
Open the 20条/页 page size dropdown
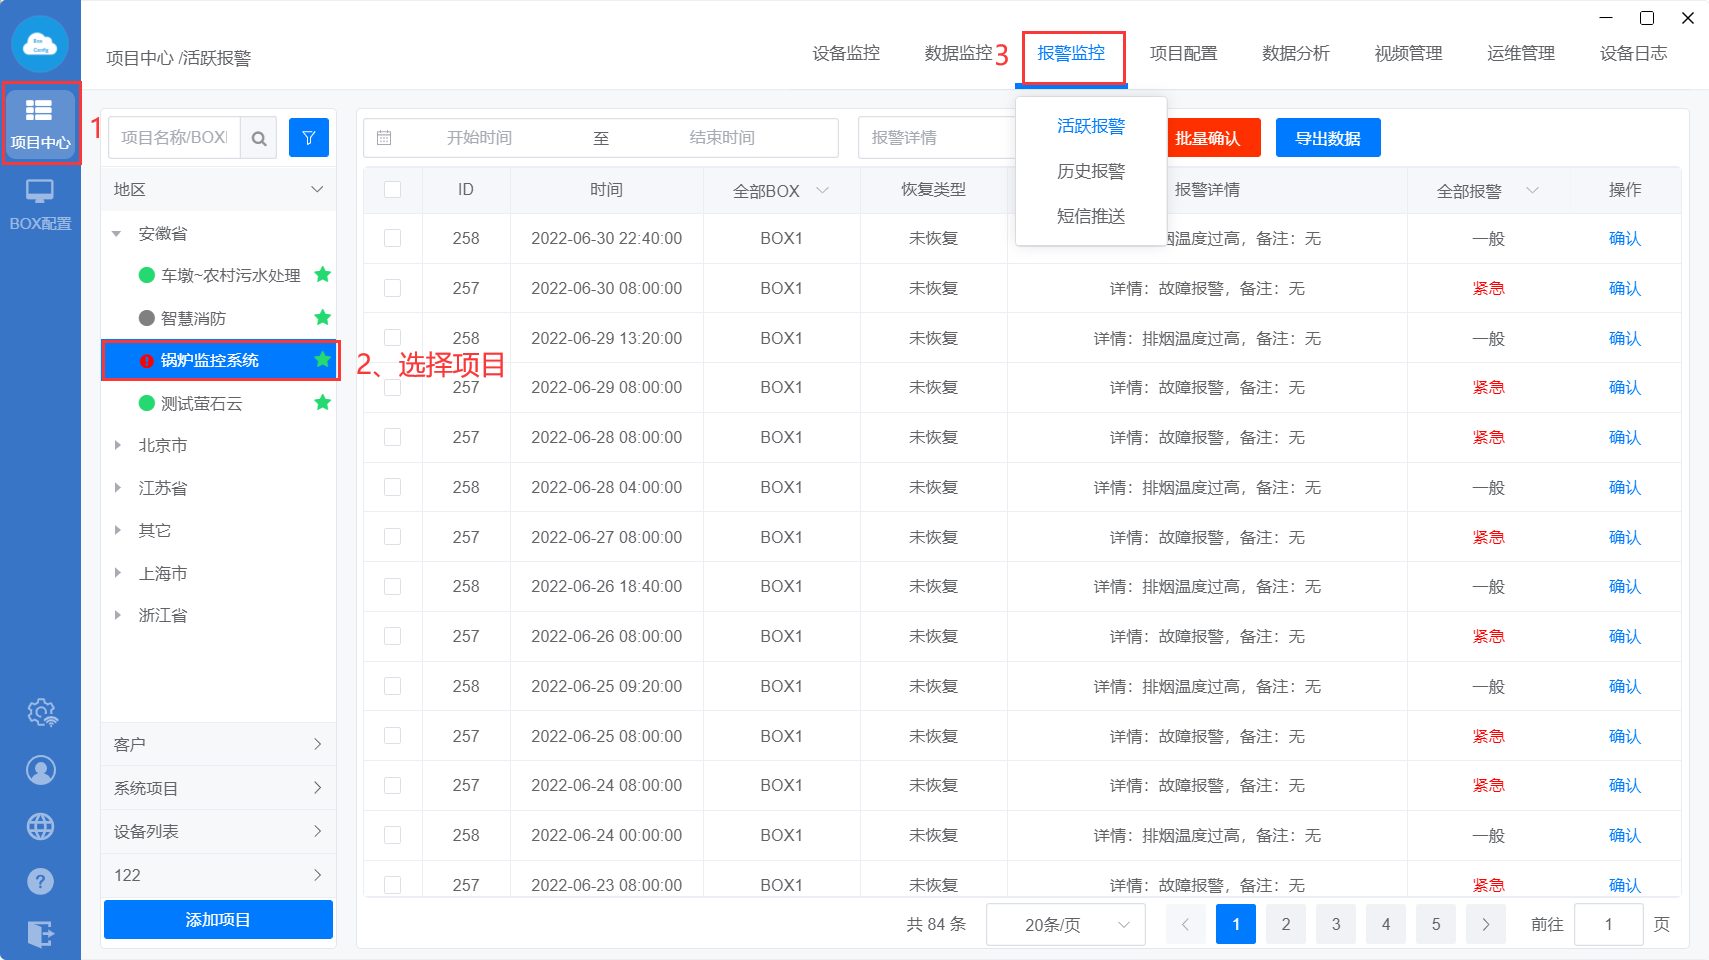coord(1065,924)
